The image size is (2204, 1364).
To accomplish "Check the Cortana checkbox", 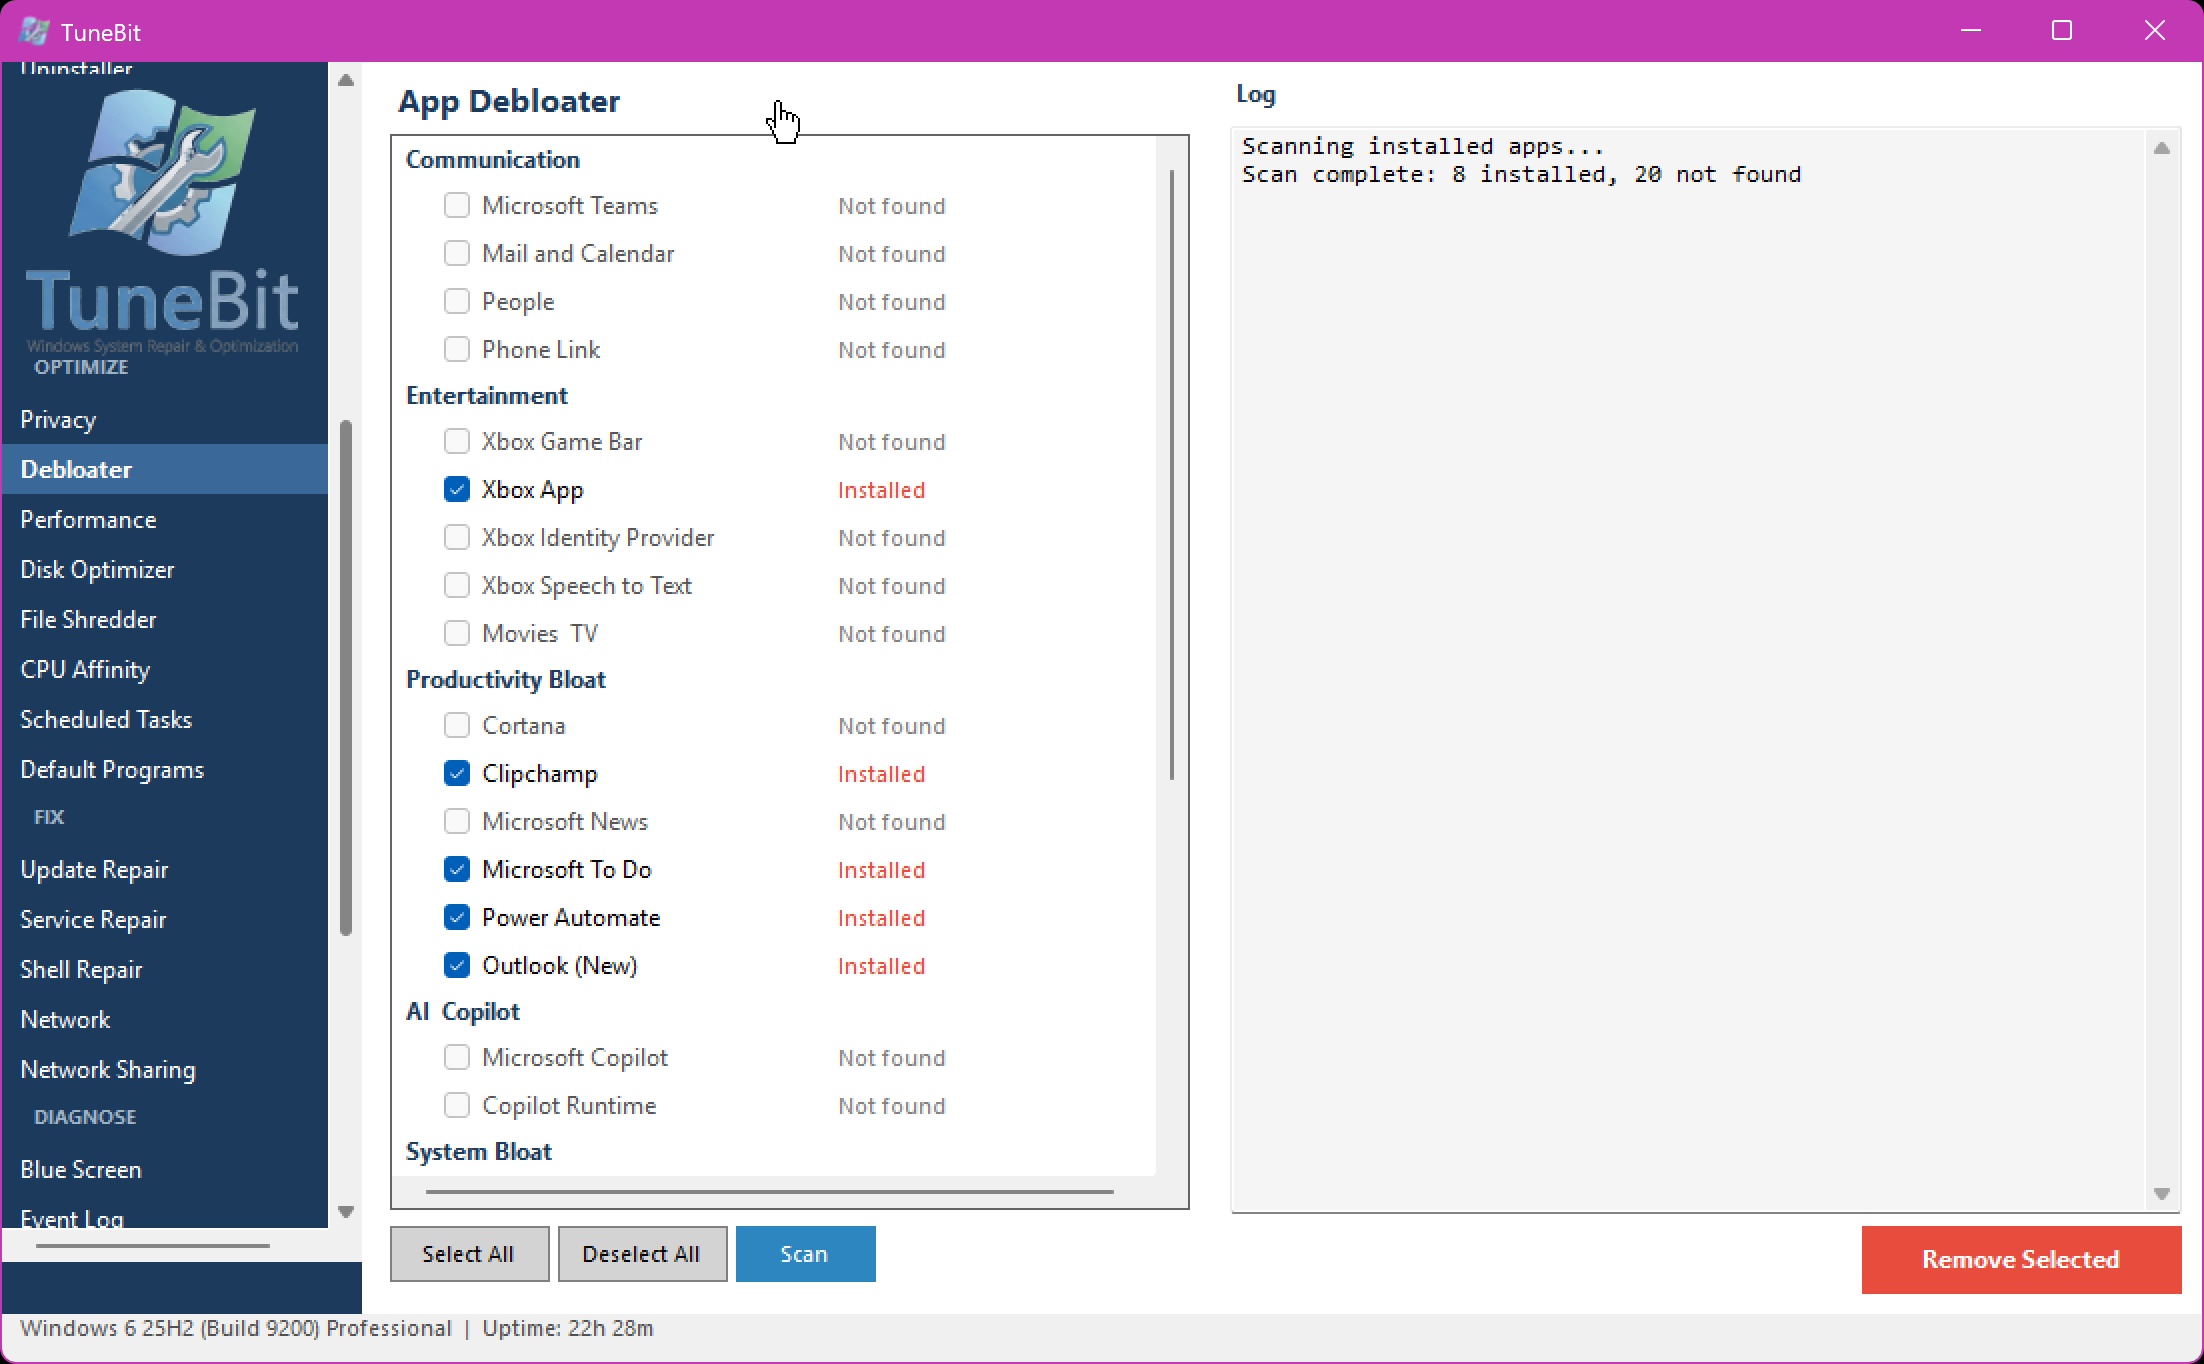I will click(457, 725).
